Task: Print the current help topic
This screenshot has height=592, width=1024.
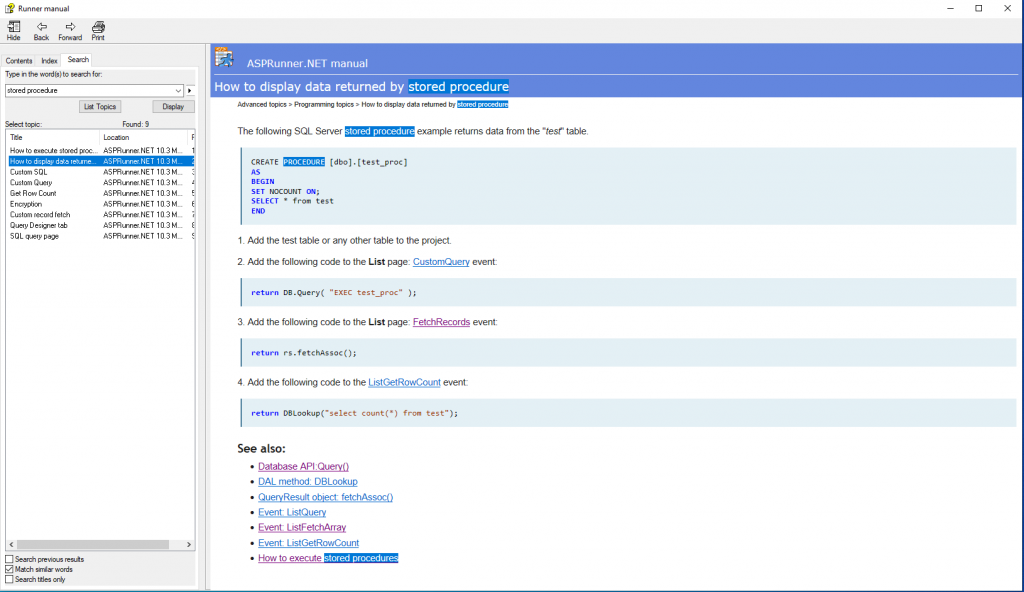Action: (x=98, y=31)
